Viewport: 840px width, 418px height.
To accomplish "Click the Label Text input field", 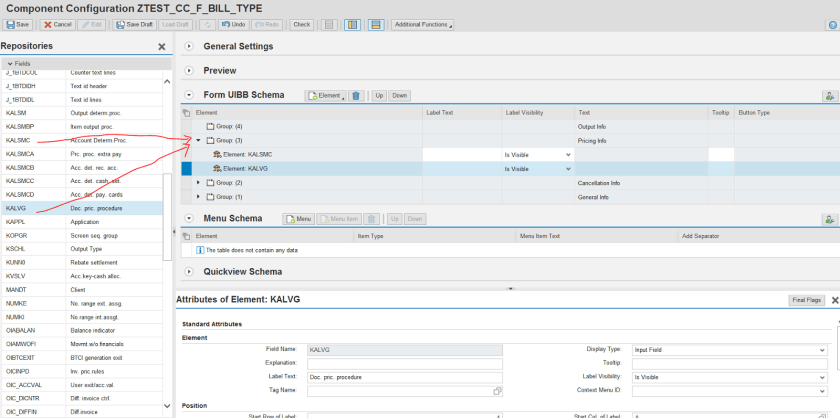I will point(405,376).
